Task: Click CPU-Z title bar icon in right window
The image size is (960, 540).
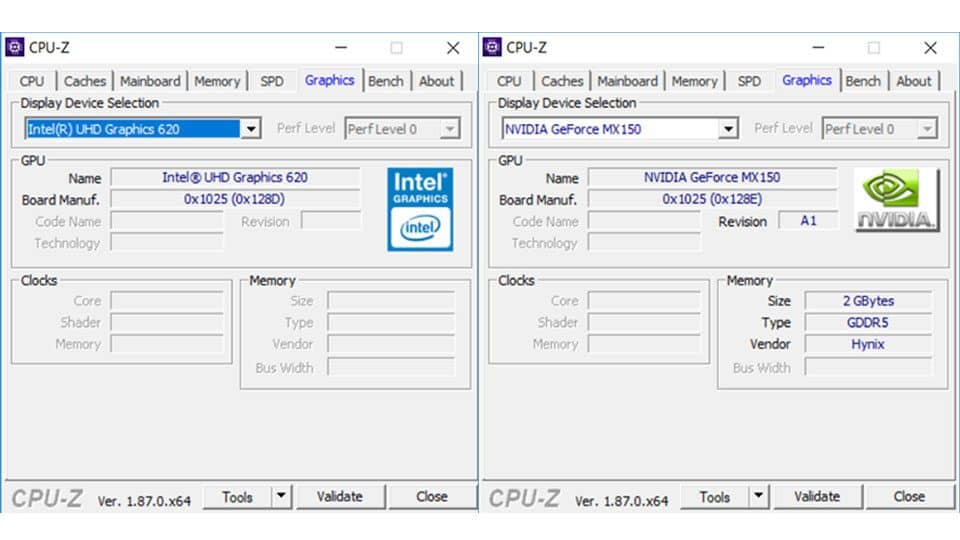Action: click(492, 47)
